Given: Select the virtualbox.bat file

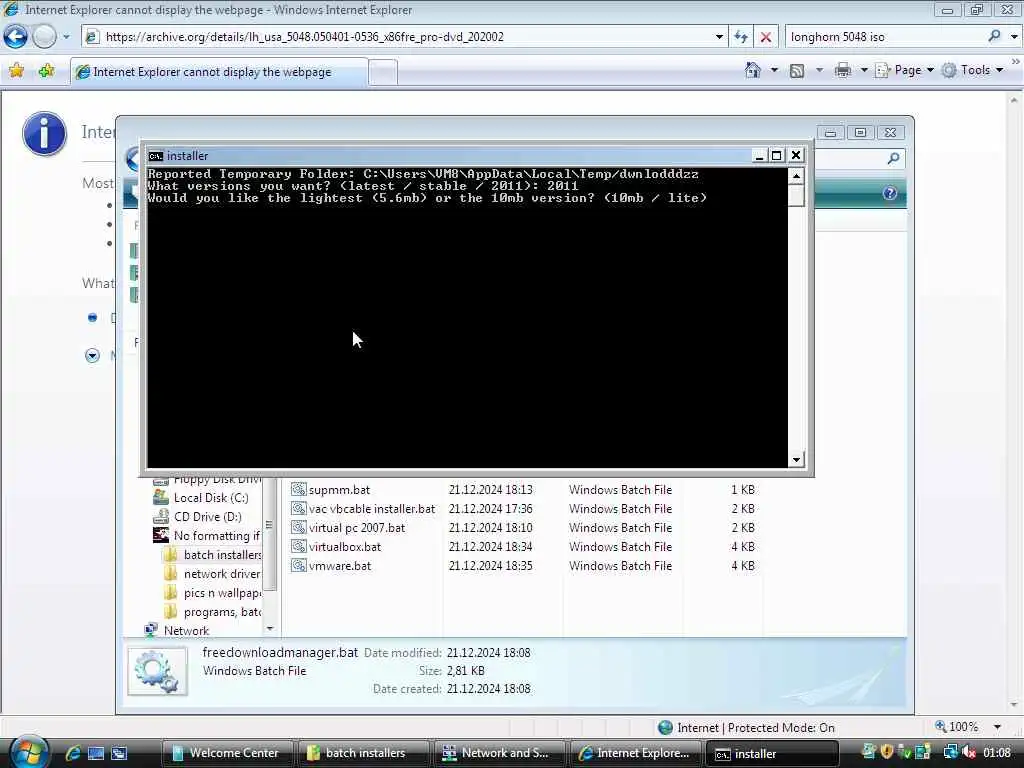Looking at the screenshot, I should point(345,547).
